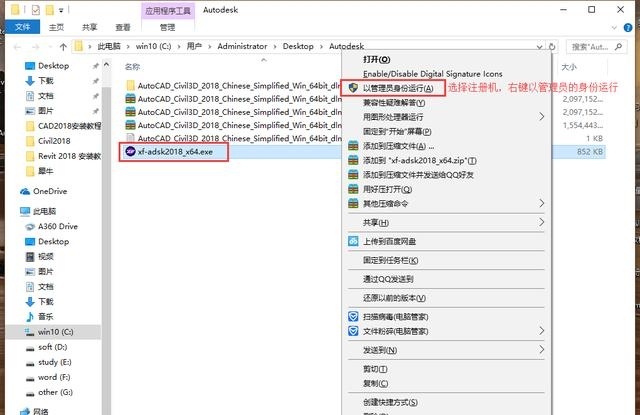Click the 音乐 music note icon

pyautogui.click(x=30, y=316)
